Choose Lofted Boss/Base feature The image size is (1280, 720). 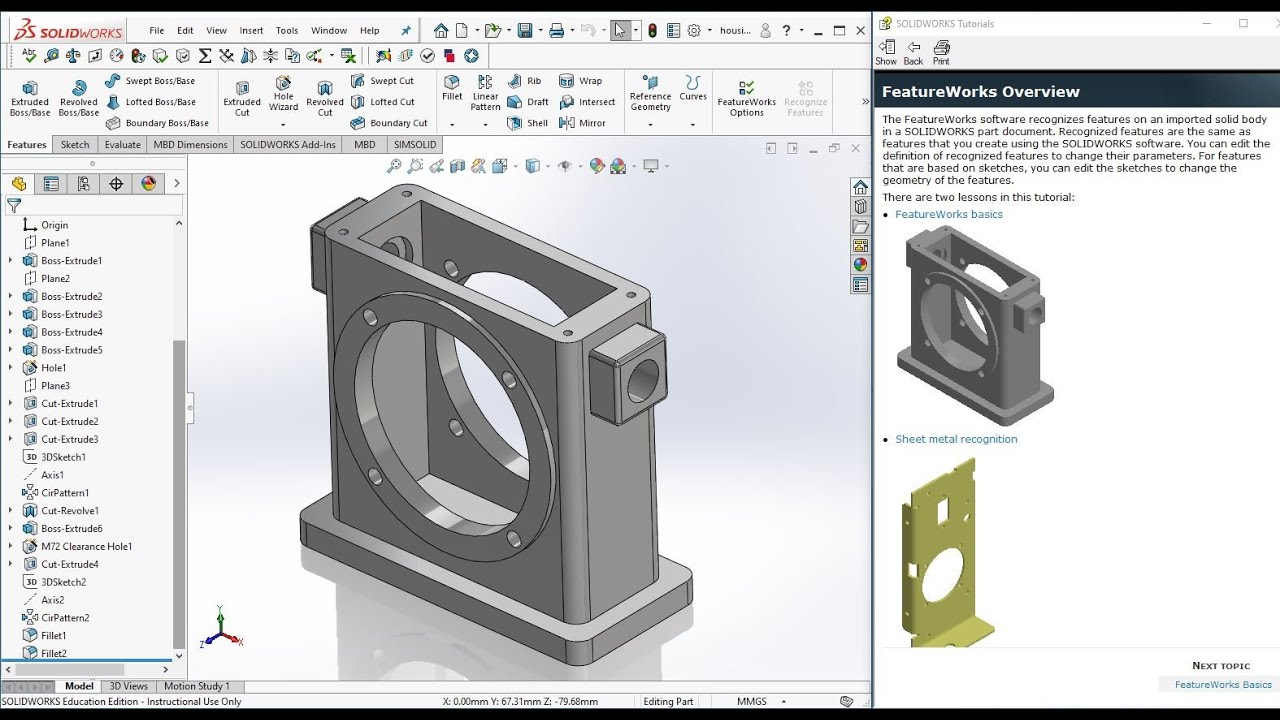pyautogui.click(x=150, y=102)
